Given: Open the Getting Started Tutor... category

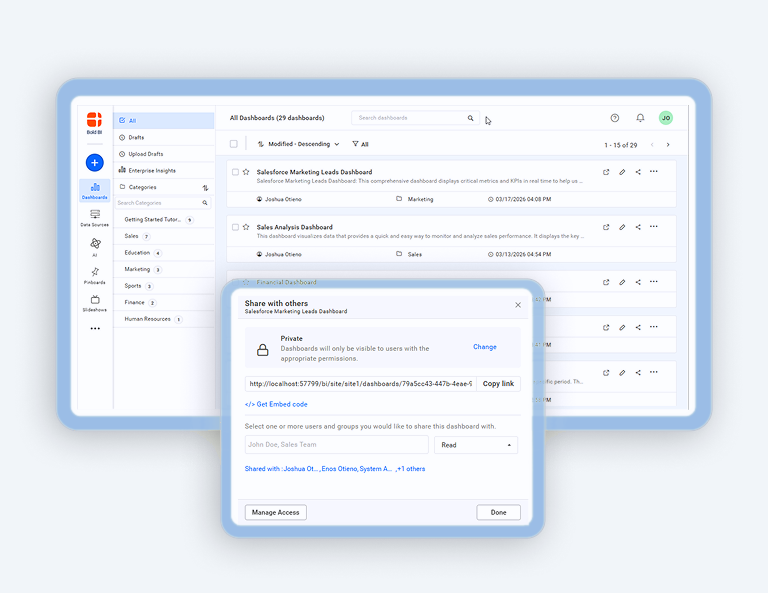Looking at the screenshot, I should point(164,220).
